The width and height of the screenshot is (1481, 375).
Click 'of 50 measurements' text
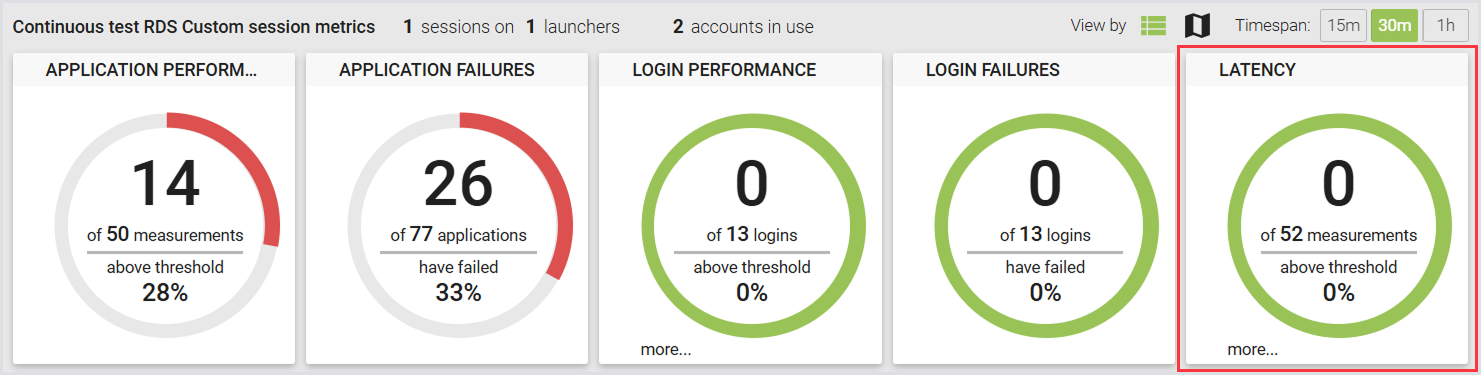click(x=165, y=236)
